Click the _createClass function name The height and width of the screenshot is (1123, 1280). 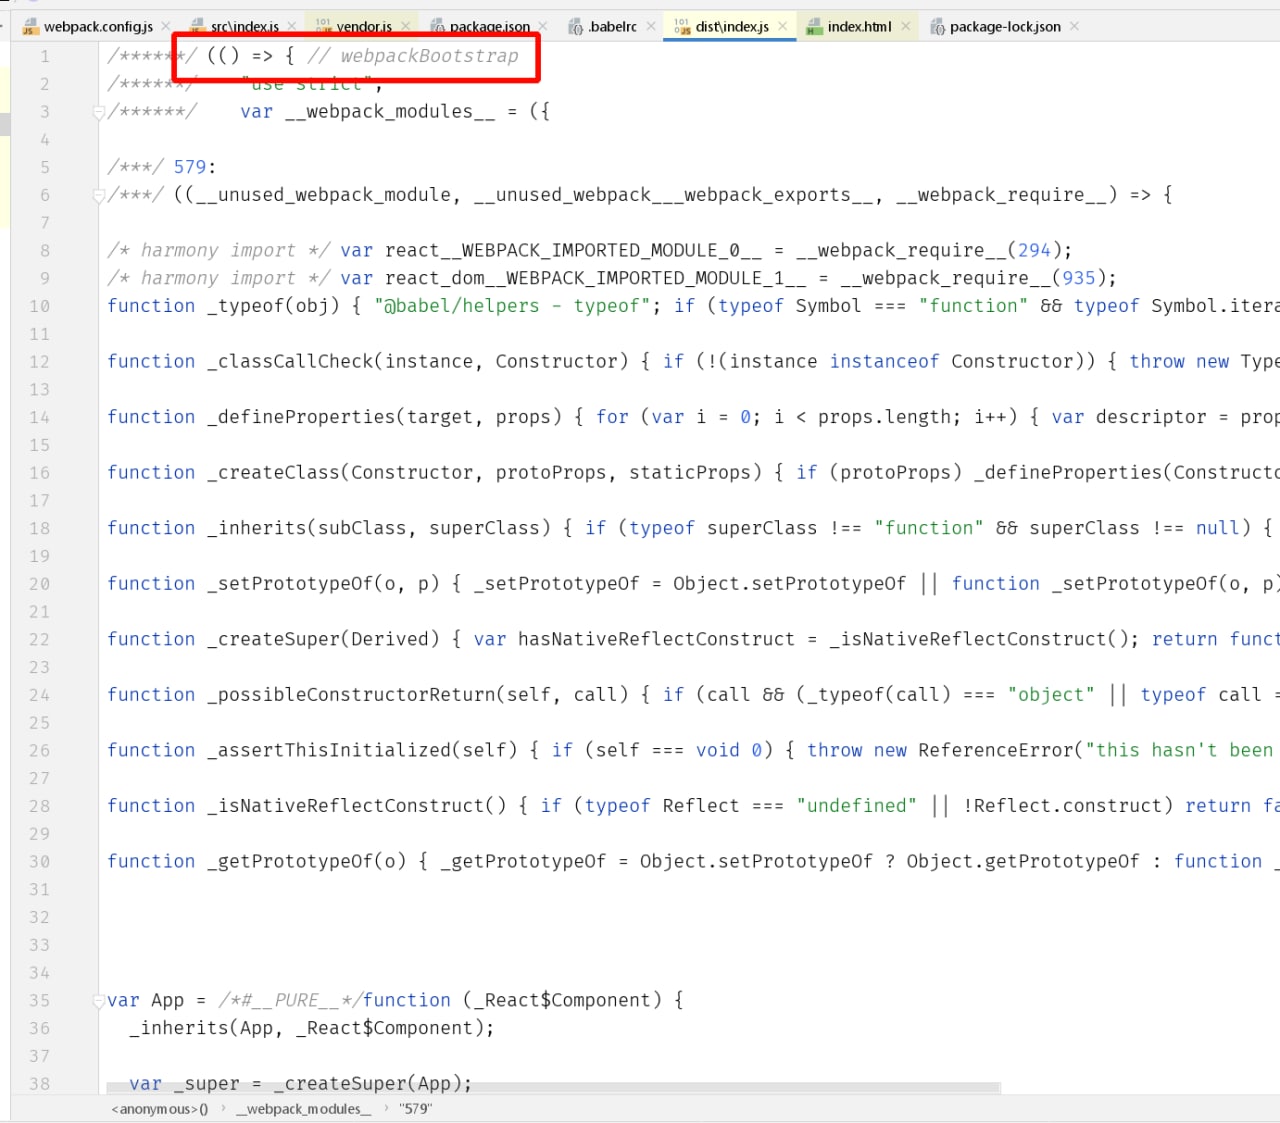tap(274, 473)
